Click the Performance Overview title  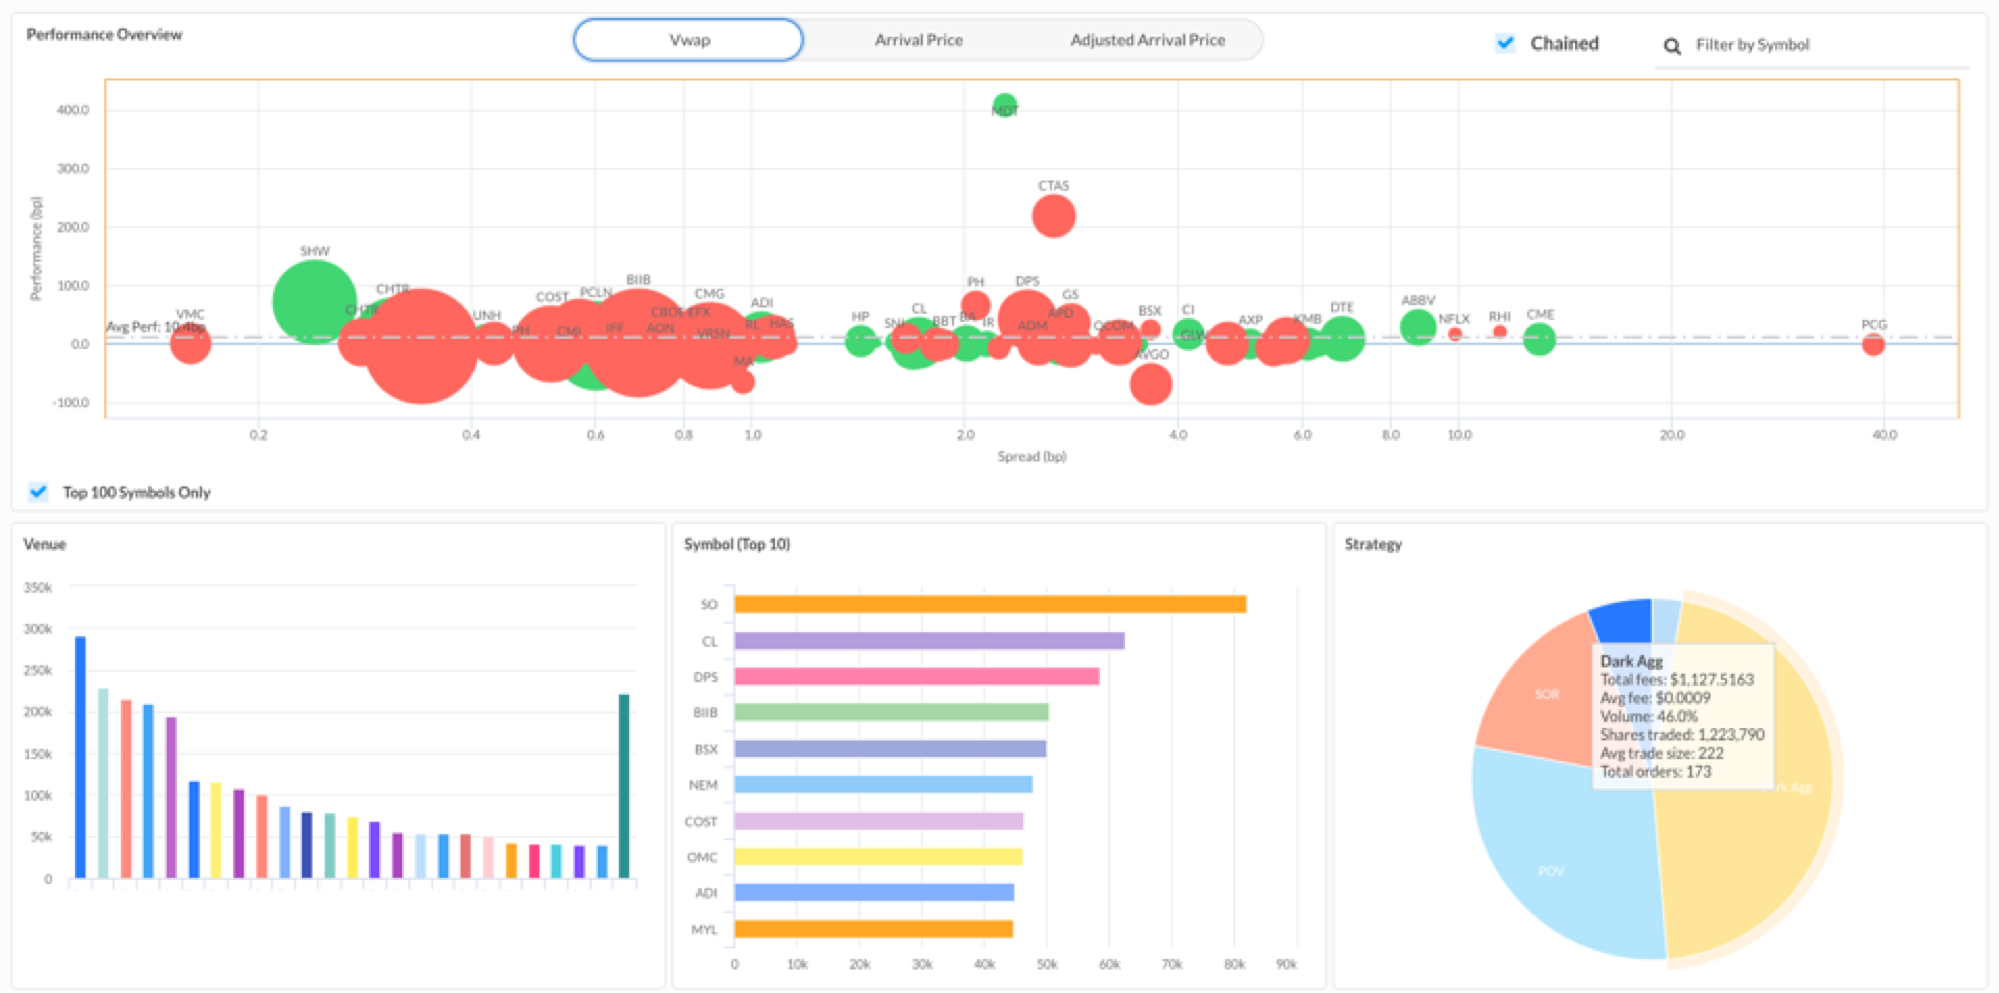pos(104,34)
